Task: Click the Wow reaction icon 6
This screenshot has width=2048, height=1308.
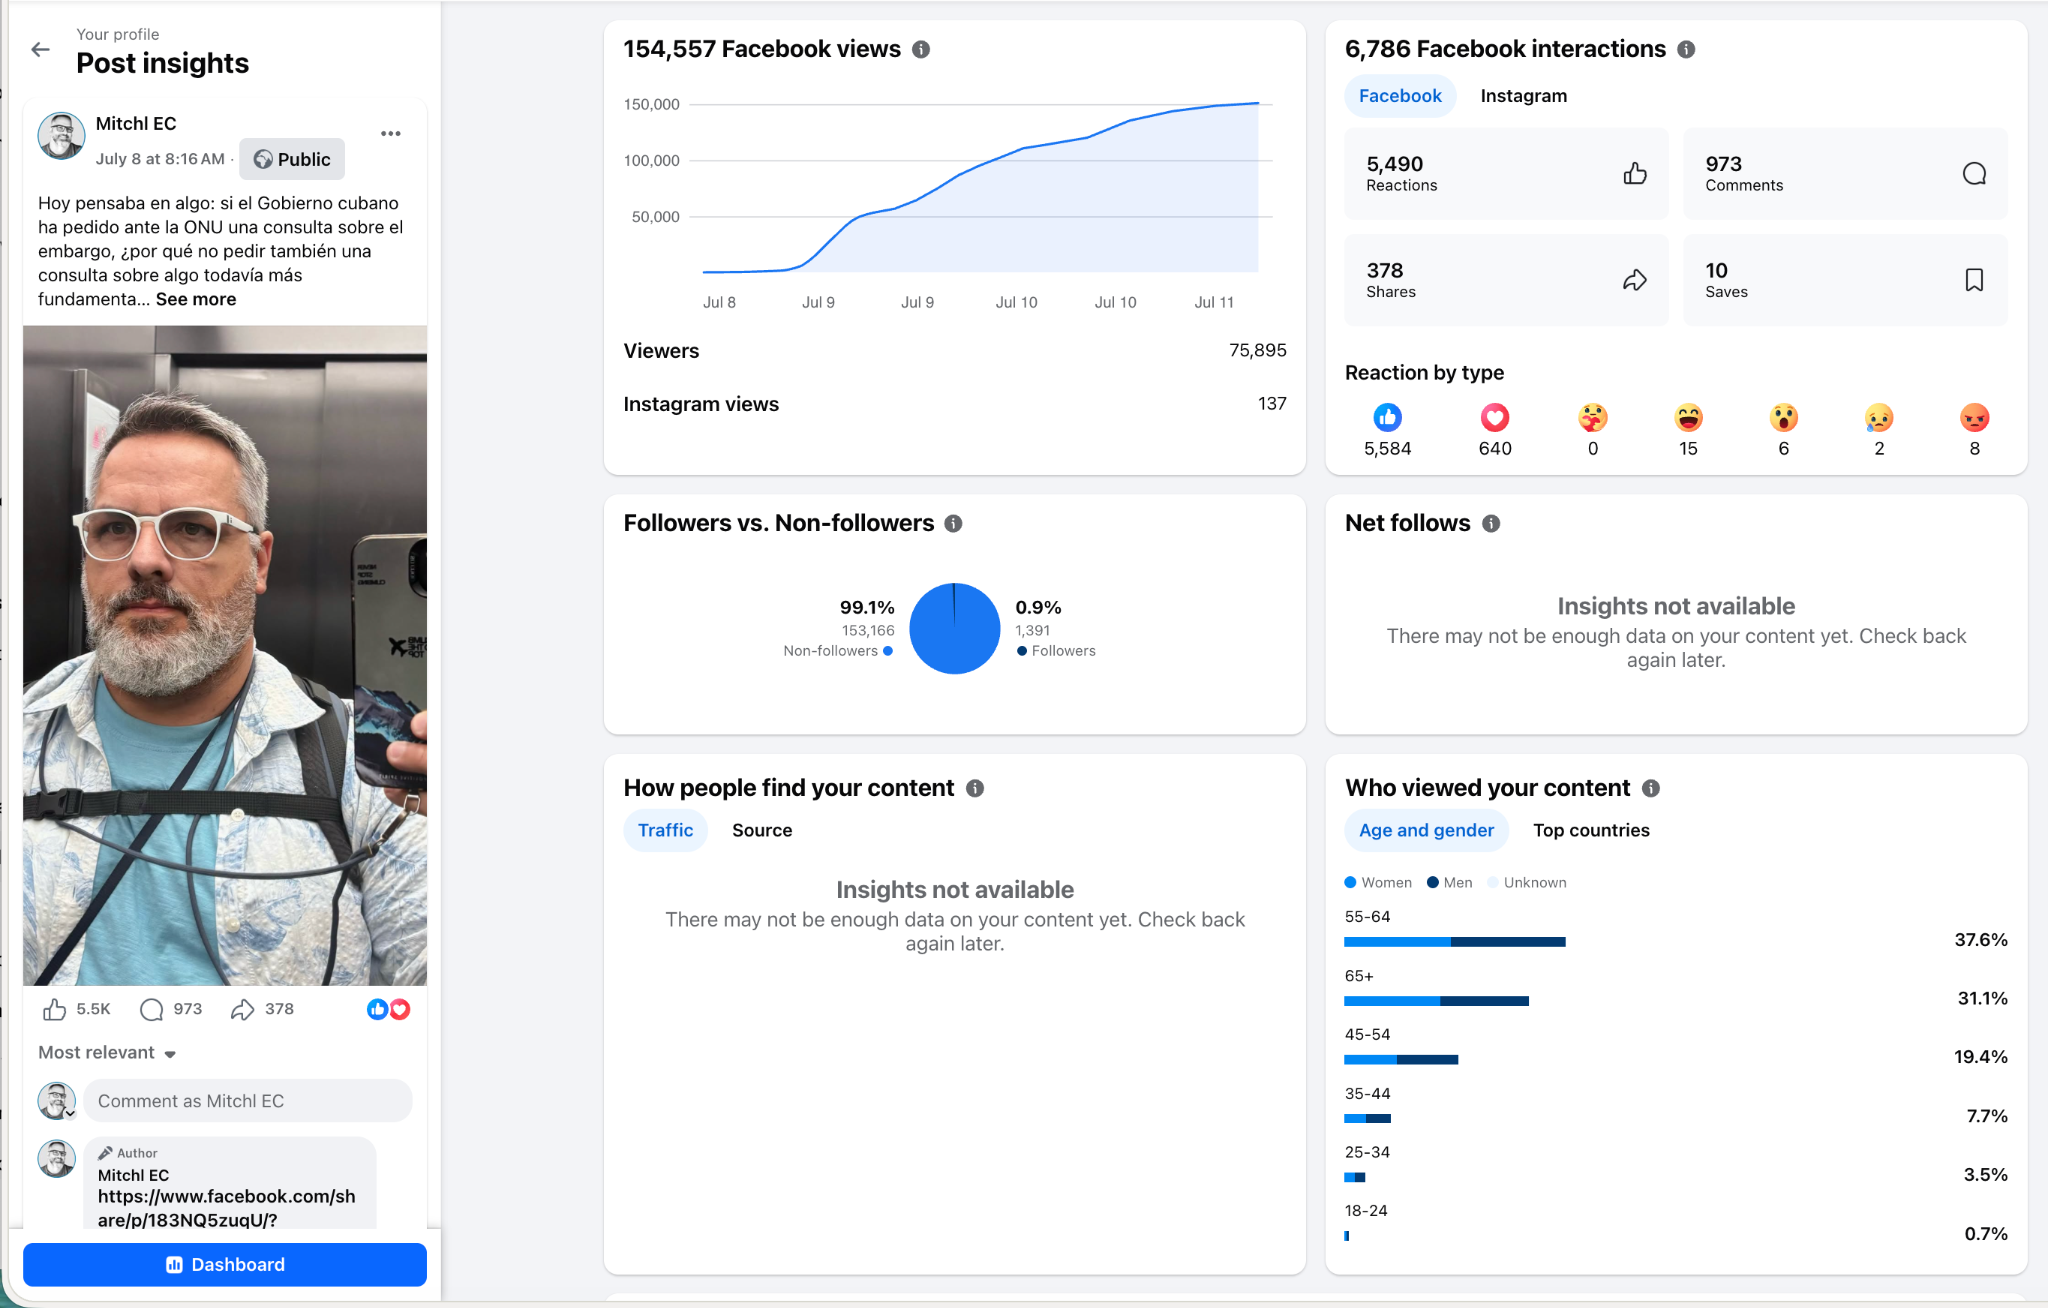Action: pos(1783,417)
